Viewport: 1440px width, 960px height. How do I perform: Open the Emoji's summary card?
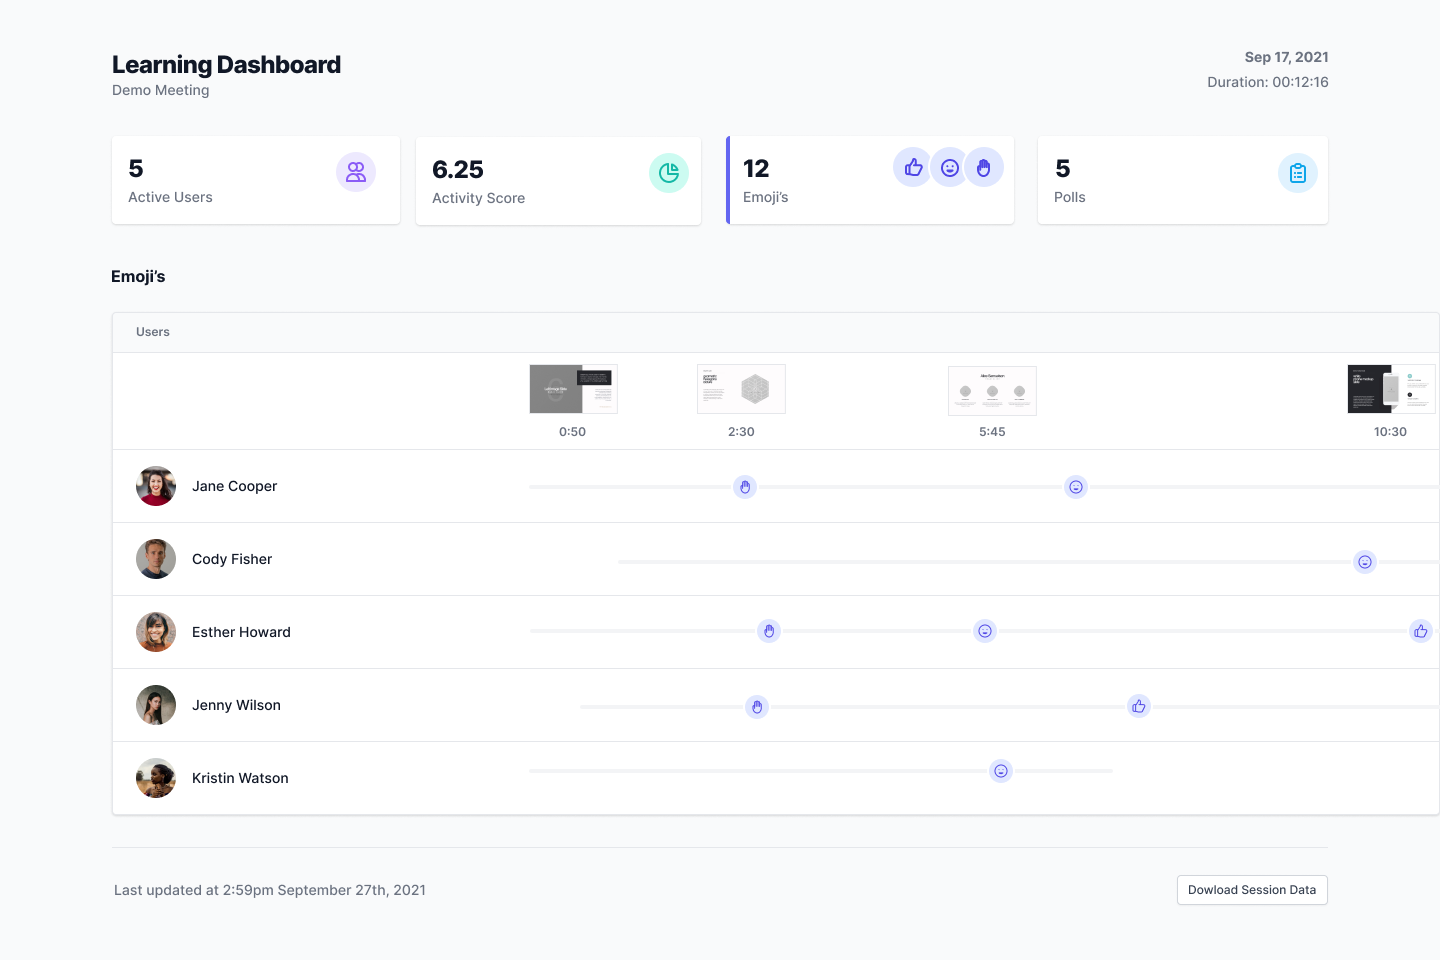(870, 180)
